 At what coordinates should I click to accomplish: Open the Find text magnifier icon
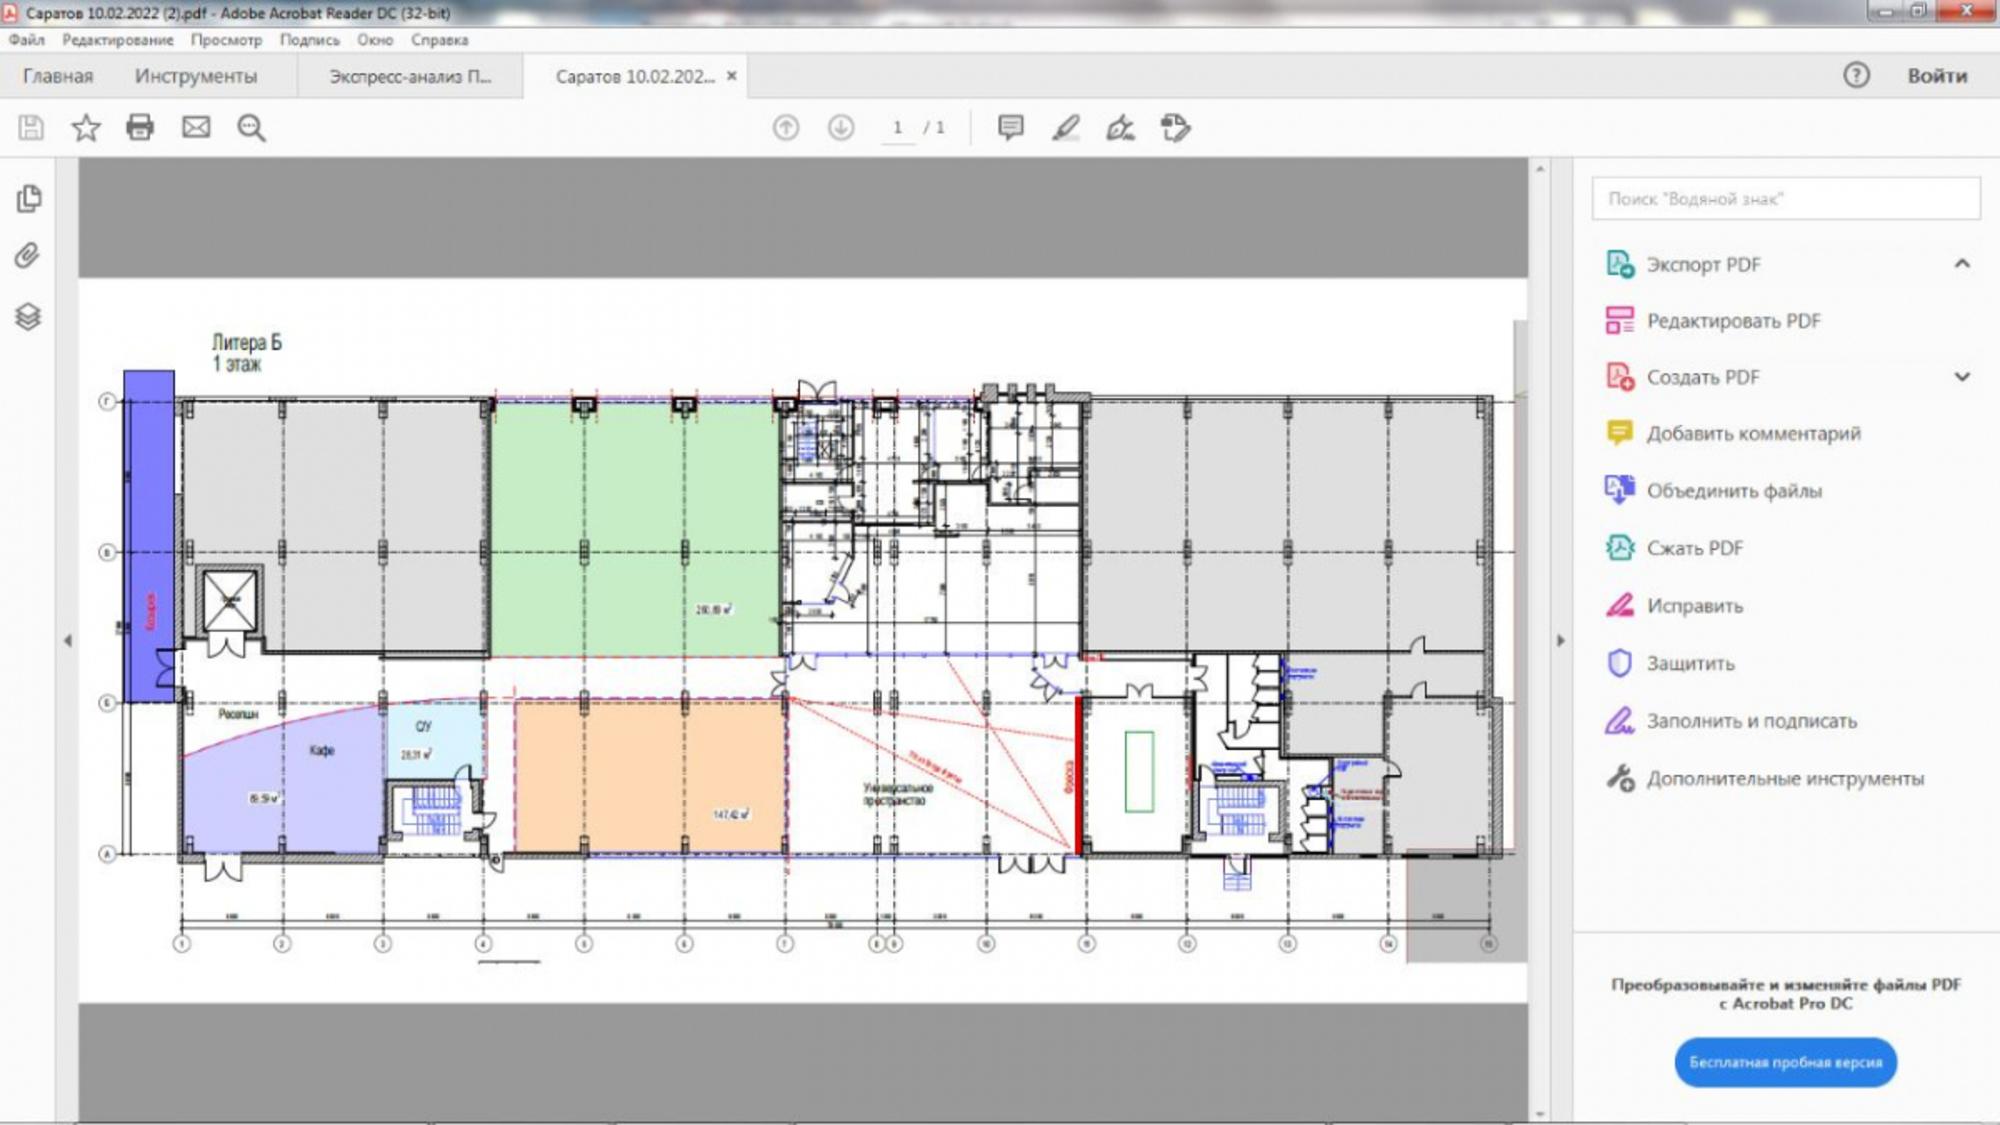[251, 128]
